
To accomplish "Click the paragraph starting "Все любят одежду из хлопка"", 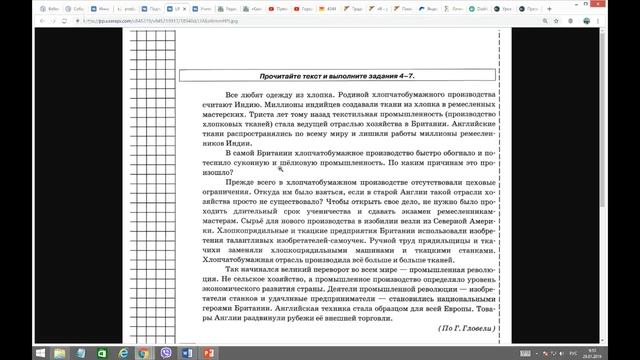I will [x=349, y=119].
